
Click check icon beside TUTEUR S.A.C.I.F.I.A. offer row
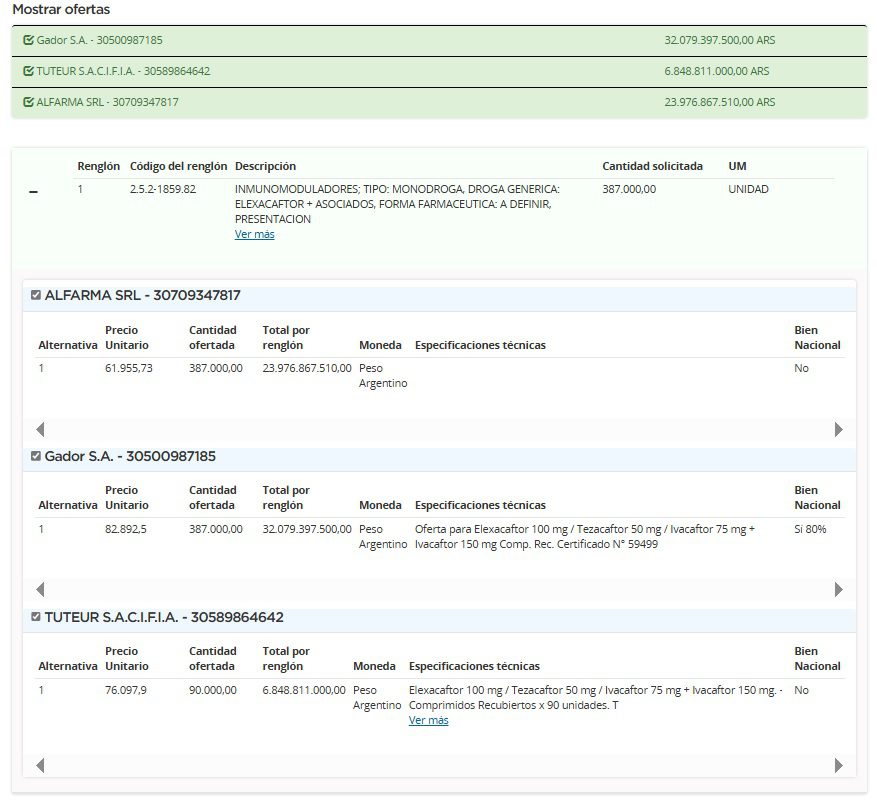tap(28, 72)
